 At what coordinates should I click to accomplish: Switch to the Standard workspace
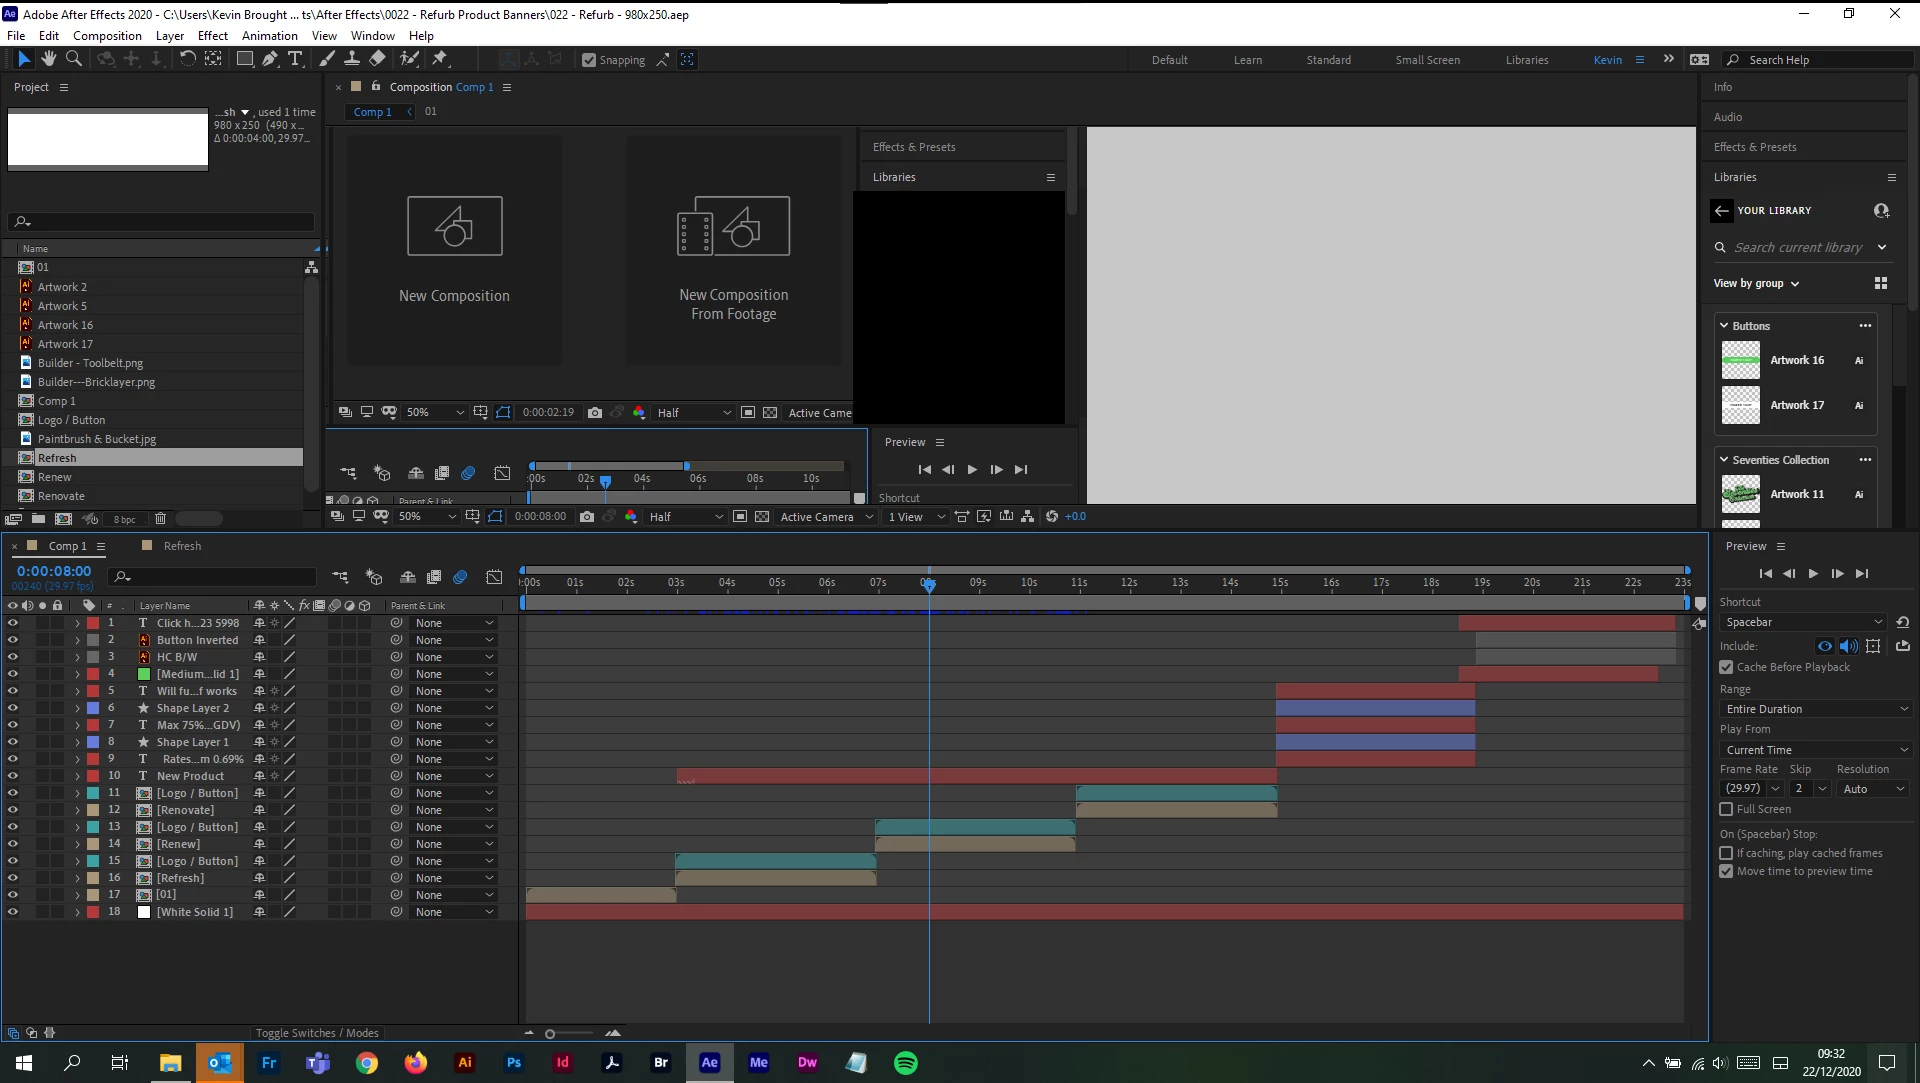(x=1328, y=60)
